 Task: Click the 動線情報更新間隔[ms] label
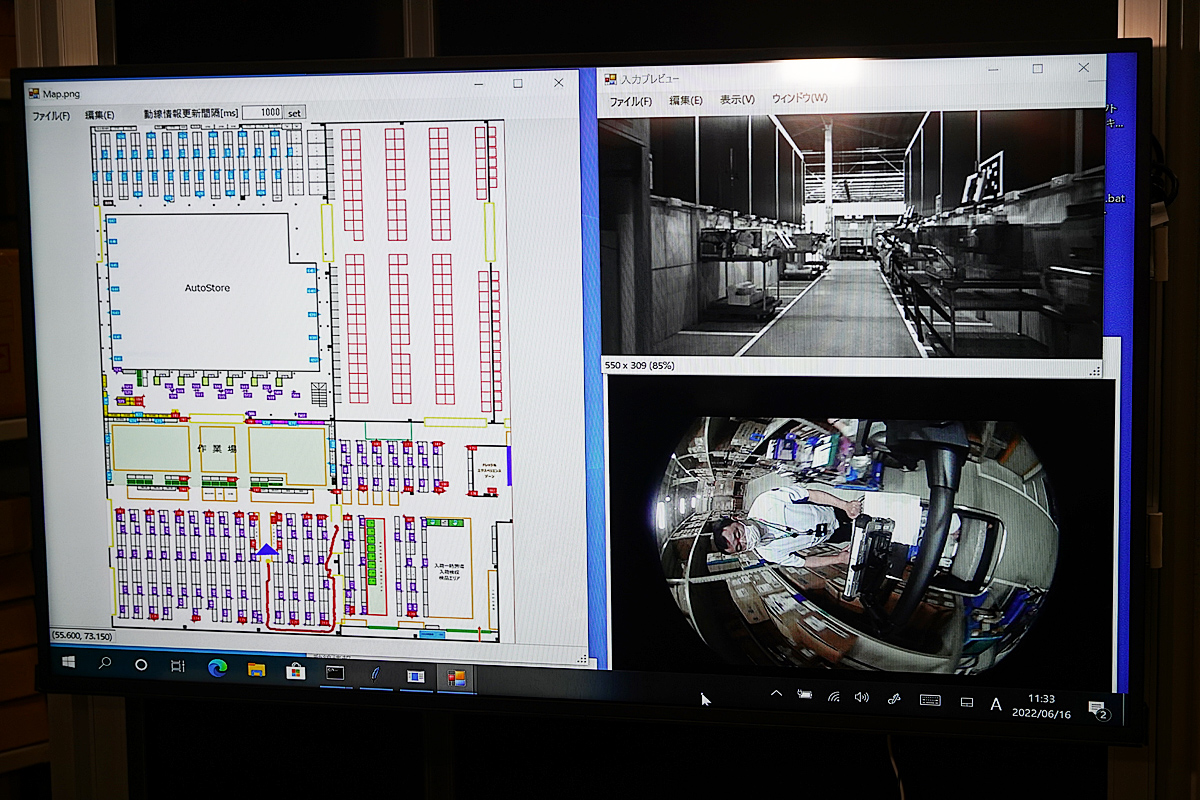coord(190,114)
